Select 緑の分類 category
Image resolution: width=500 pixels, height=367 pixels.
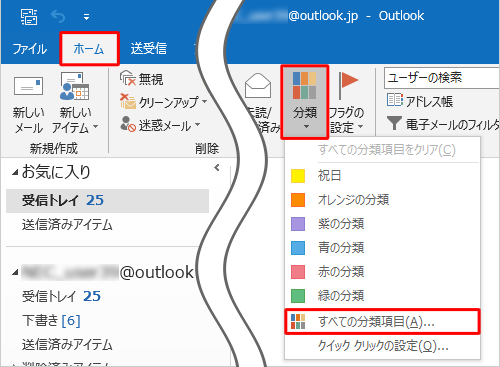point(382,296)
